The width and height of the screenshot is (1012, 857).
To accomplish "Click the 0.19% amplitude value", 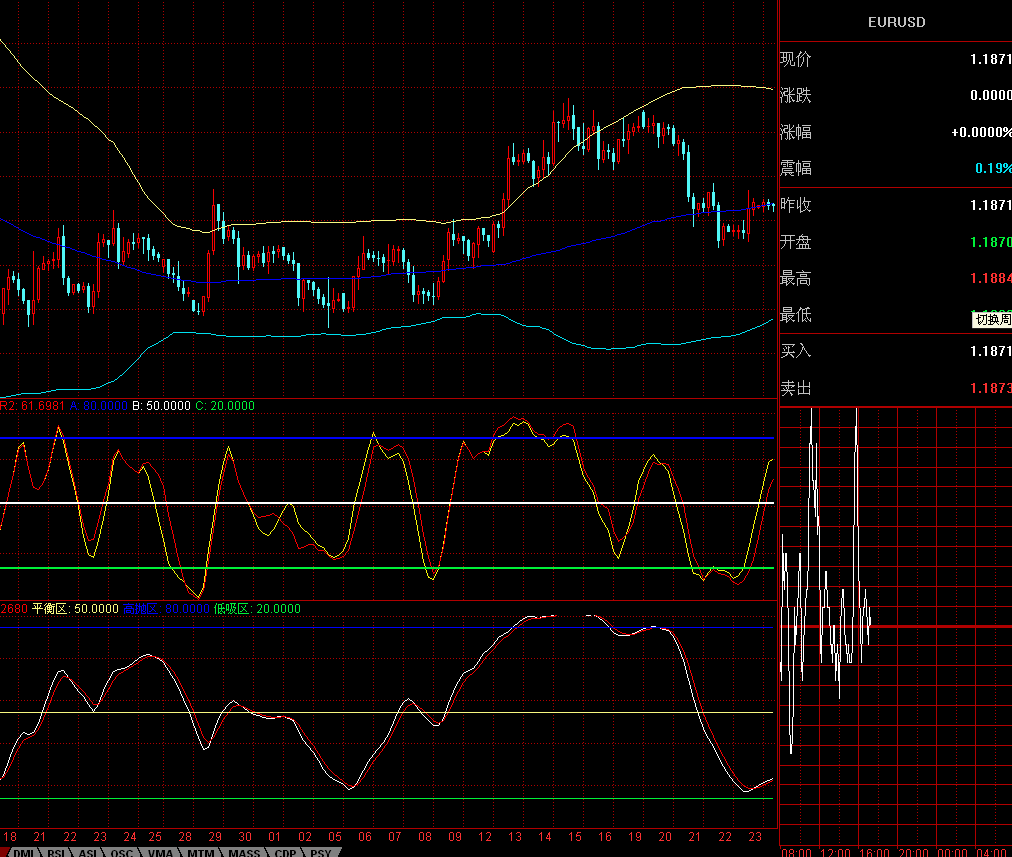I will coord(993,168).
